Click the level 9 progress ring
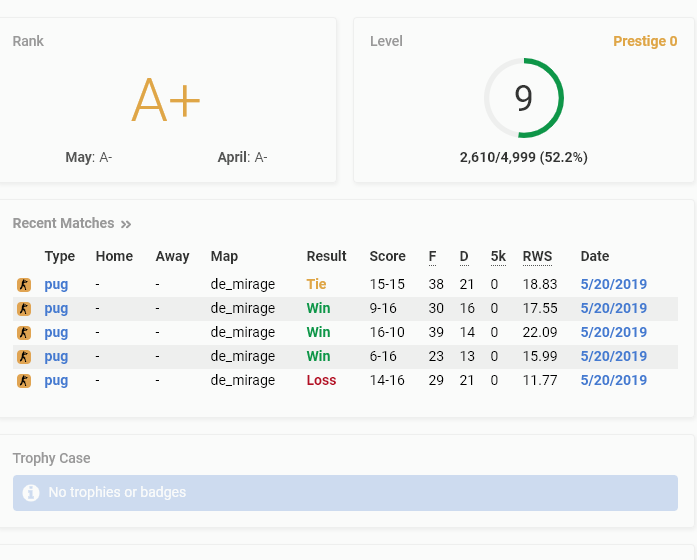697x560 pixels. click(524, 98)
